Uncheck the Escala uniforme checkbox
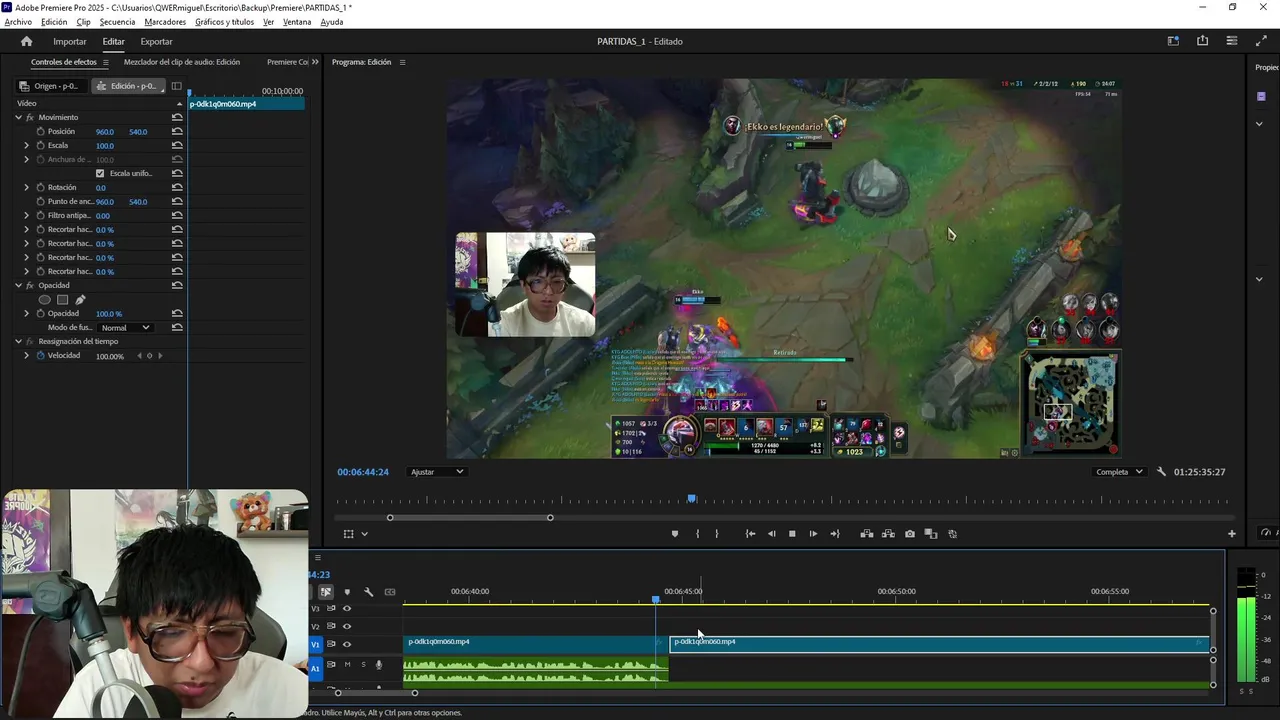The width and height of the screenshot is (1280, 720). (x=99, y=173)
